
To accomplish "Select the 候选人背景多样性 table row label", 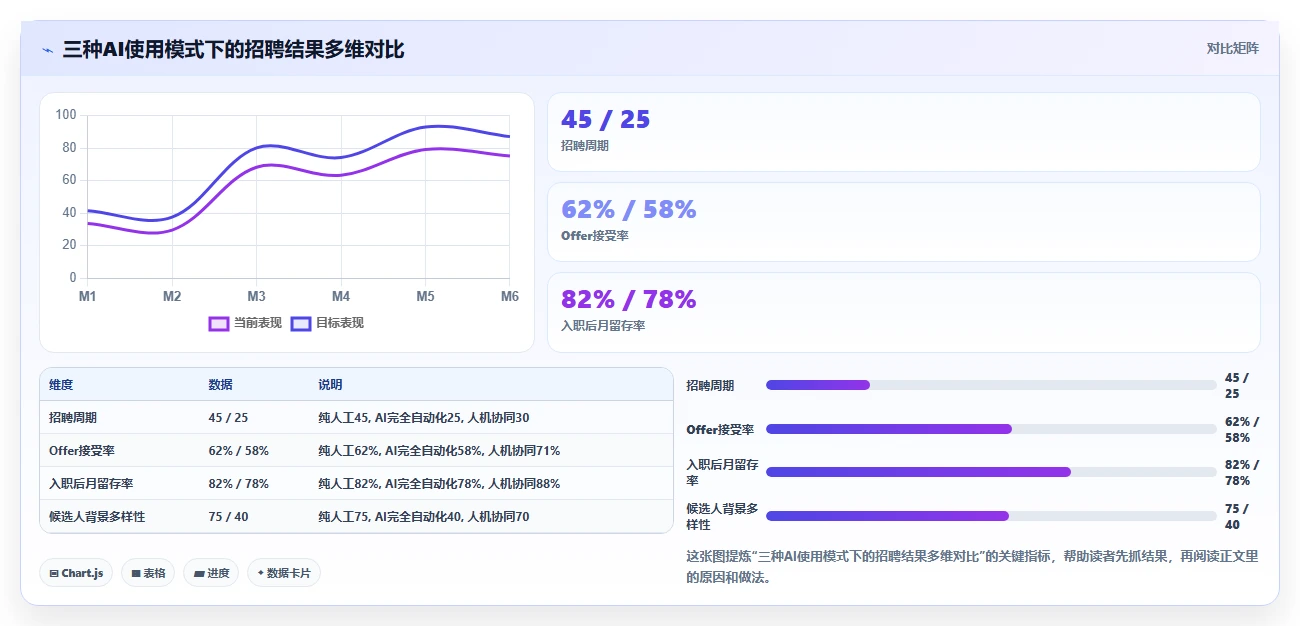I will click(97, 517).
